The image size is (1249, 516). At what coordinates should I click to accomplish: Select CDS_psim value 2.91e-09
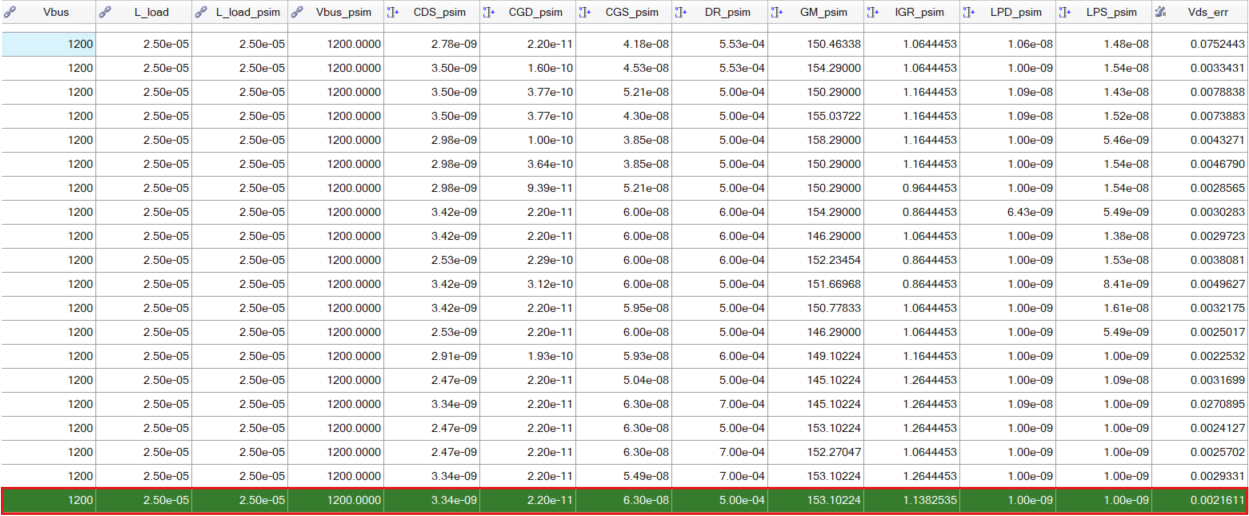click(453, 356)
